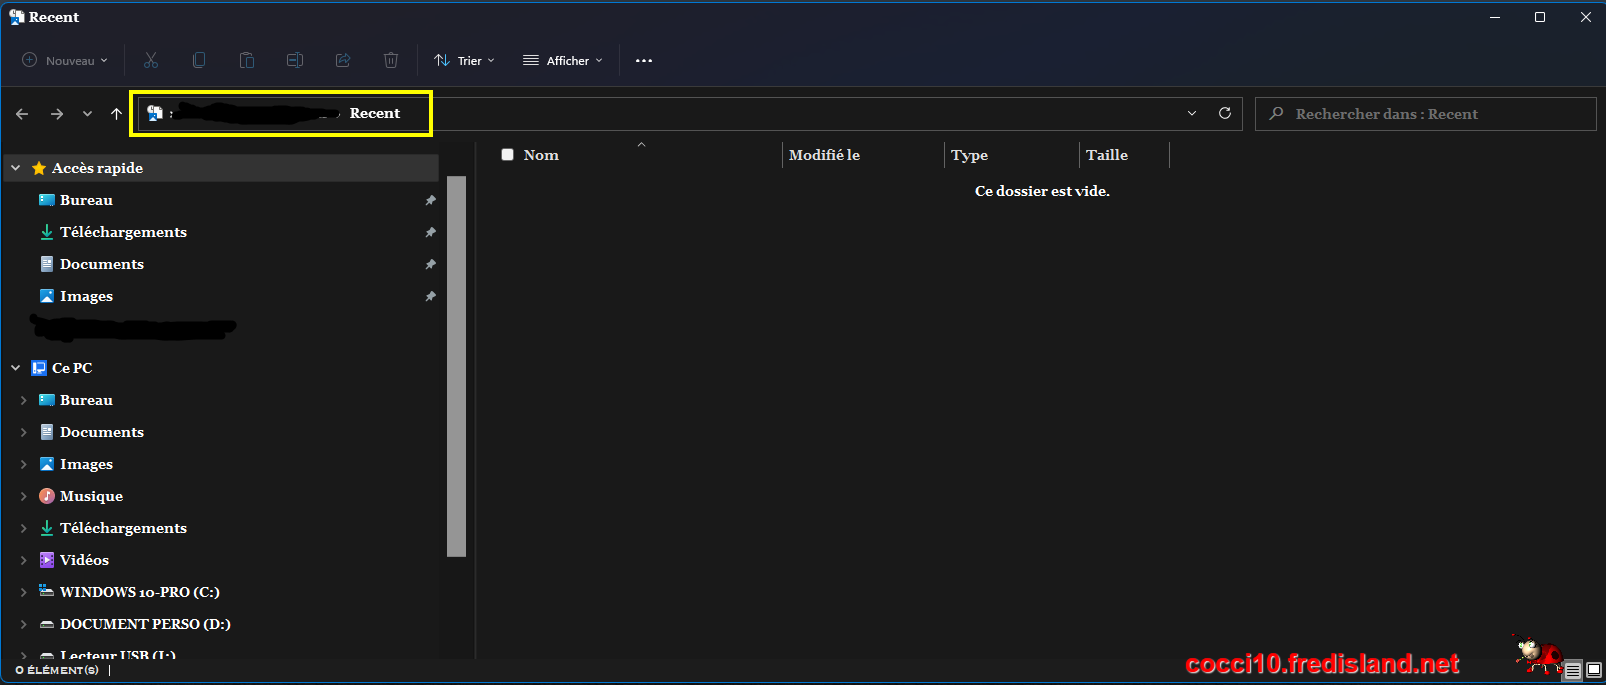Select WINDOWS 10-PRO (C:) drive
Screen dimensions: 1606x685
pos(139,592)
